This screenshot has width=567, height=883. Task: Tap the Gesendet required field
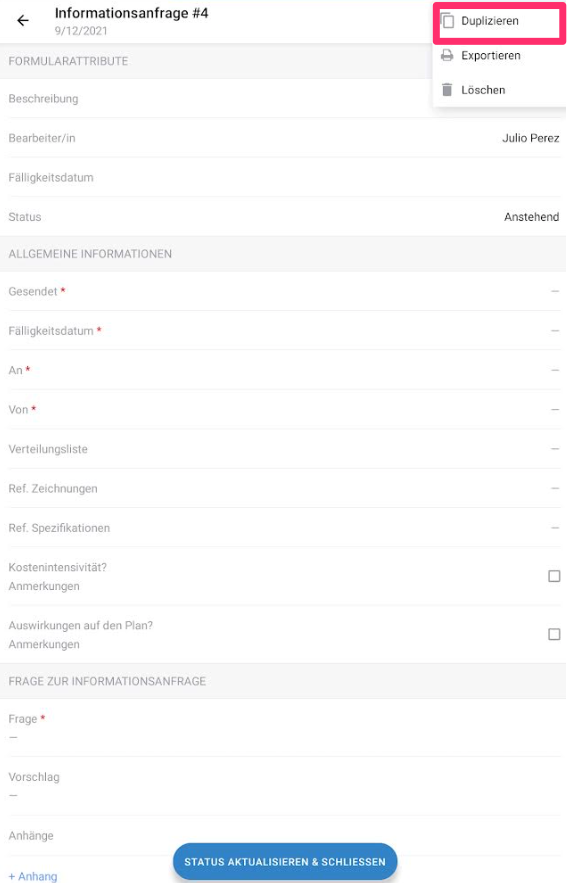[x=283, y=291]
